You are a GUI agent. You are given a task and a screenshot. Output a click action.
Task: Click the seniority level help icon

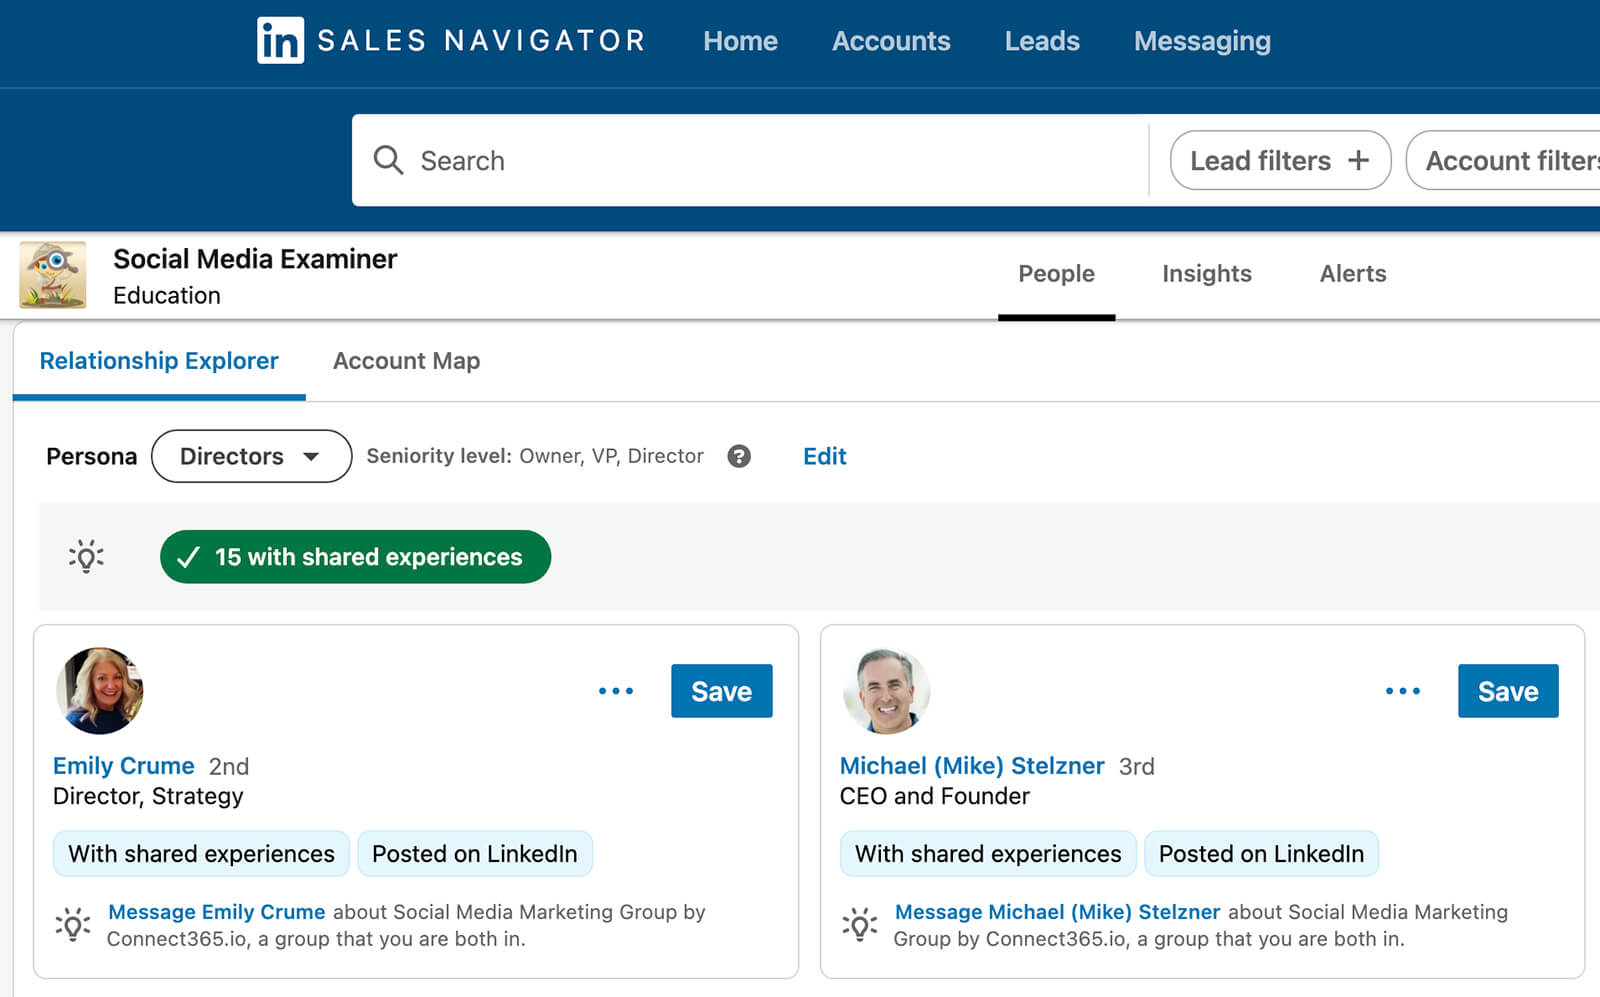pyautogui.click(x=739, y=456)
